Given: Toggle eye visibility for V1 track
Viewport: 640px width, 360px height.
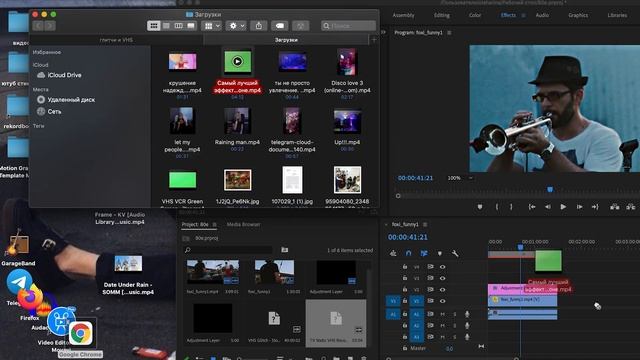Looking at the screenshot, I should pos(442,301).
